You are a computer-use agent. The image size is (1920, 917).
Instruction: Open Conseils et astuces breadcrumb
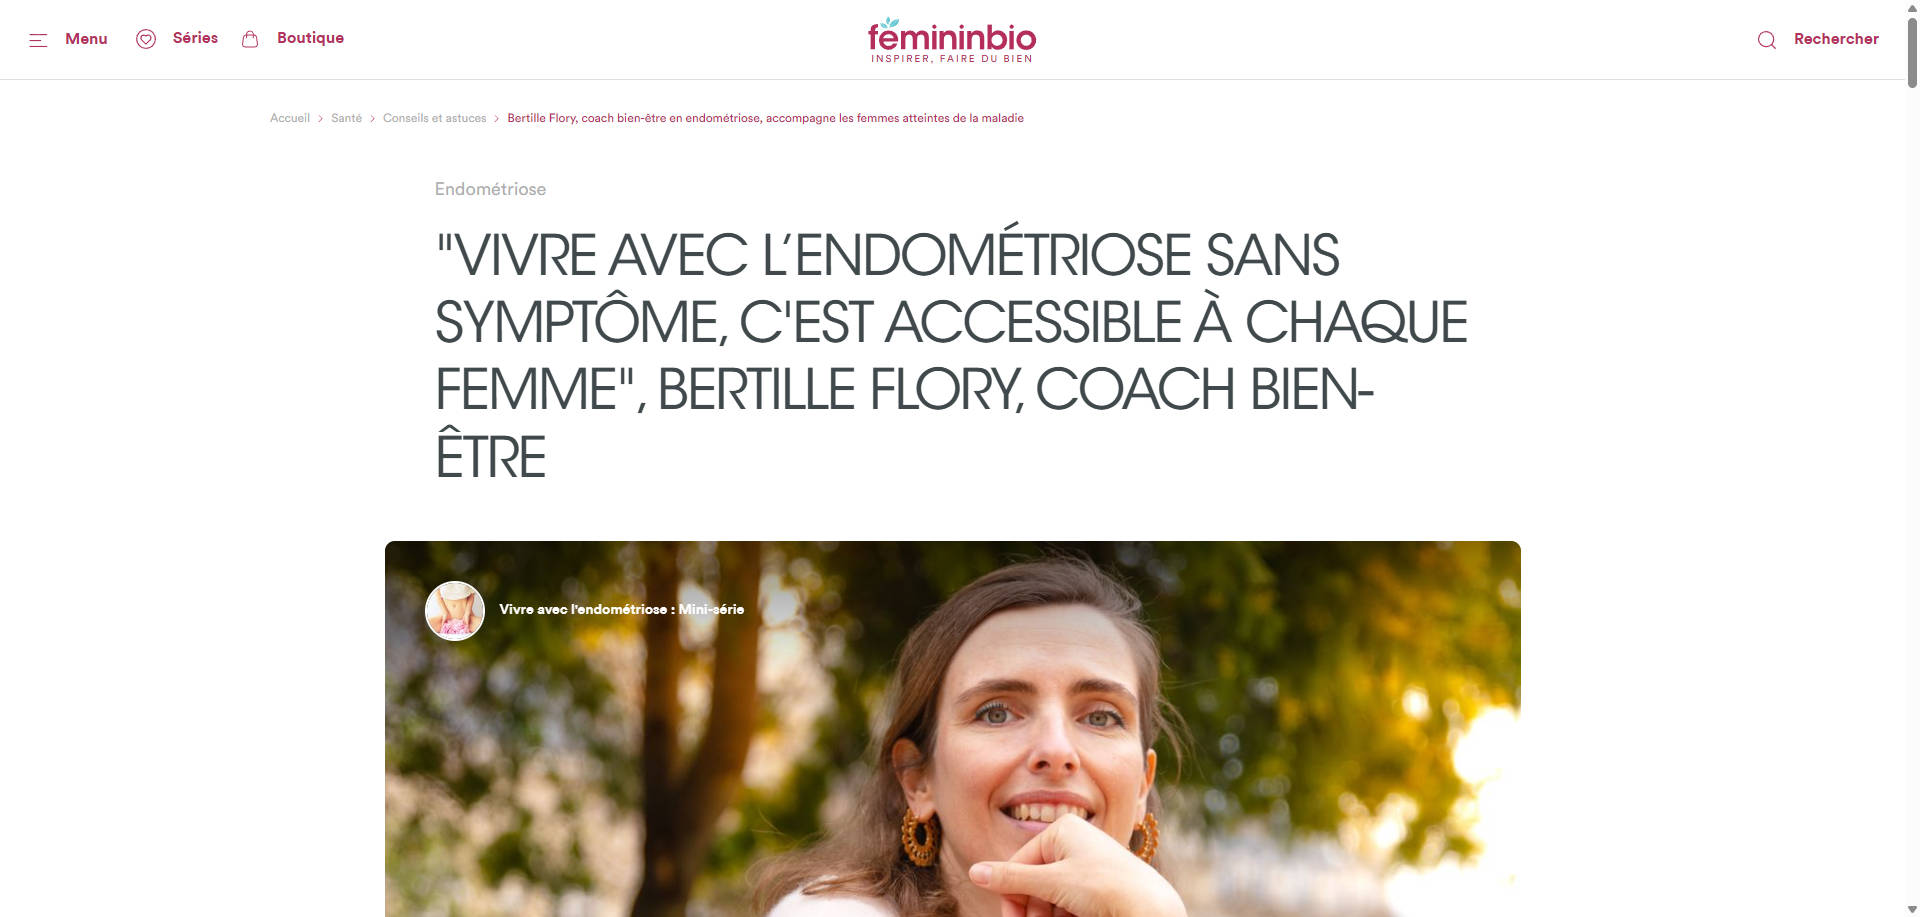[x=434, y=118]
